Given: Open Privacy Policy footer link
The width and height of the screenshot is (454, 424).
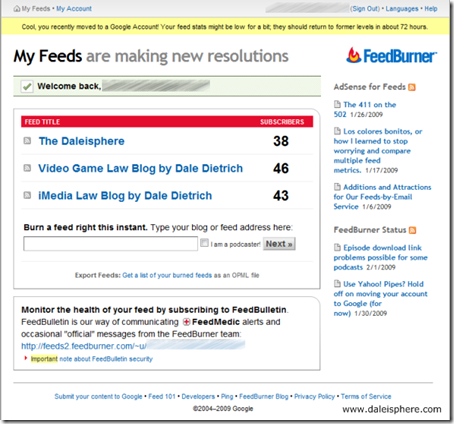Looking at the screenshot, I should (x=314, y=396).
